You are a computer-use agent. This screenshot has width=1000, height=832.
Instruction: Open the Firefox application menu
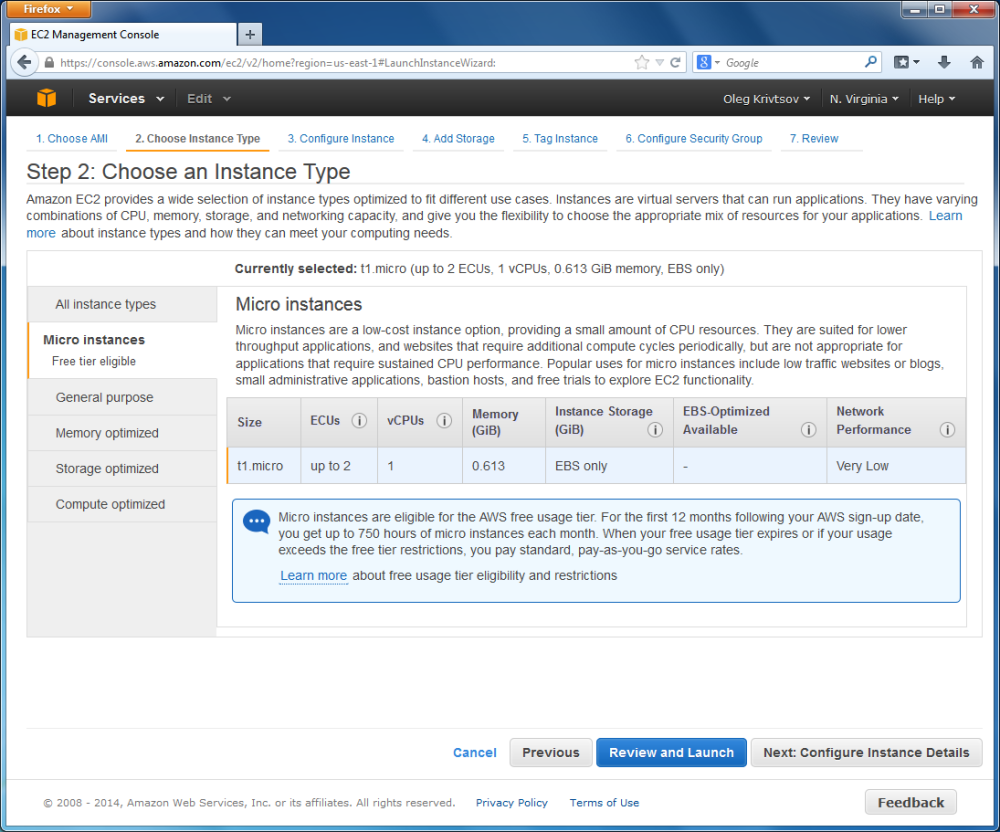[48, 9]
